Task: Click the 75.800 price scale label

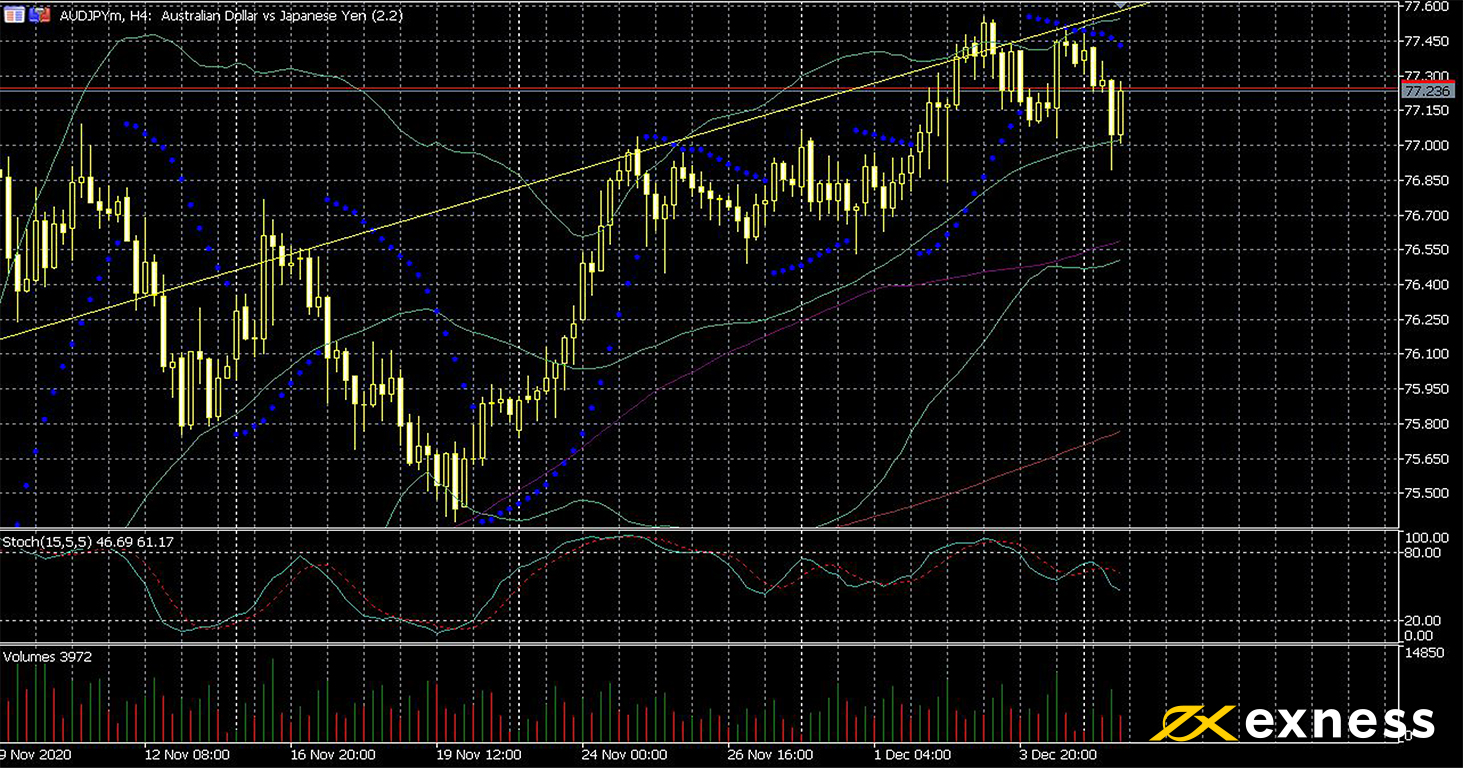Action: click(1425, 424)
